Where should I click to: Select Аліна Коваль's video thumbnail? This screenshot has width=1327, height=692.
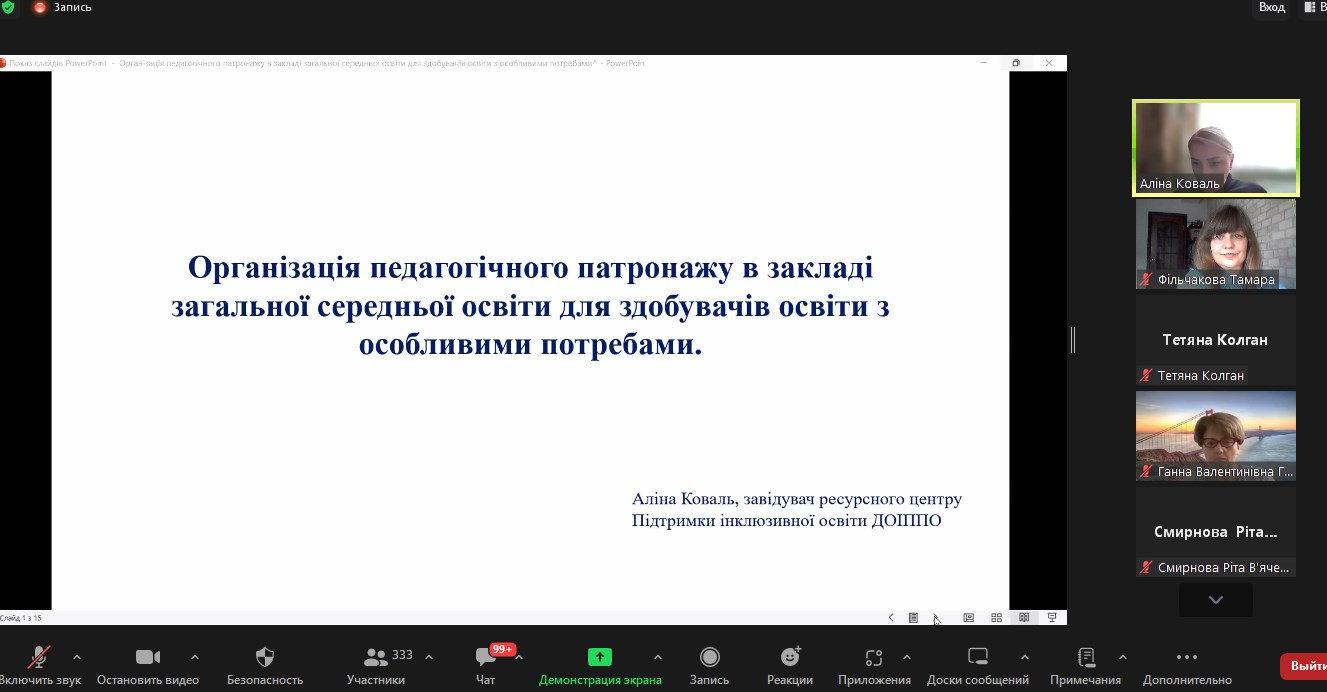pyautogui.click(x=1215, y=148)
